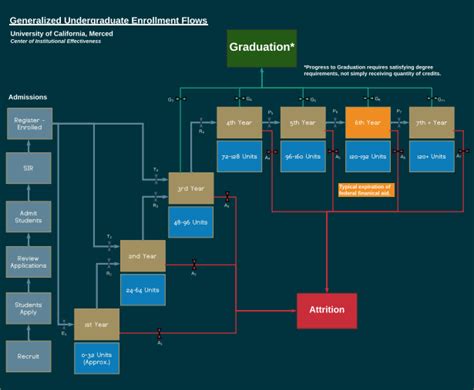Select the 4th Year box

tap(239, 123)
